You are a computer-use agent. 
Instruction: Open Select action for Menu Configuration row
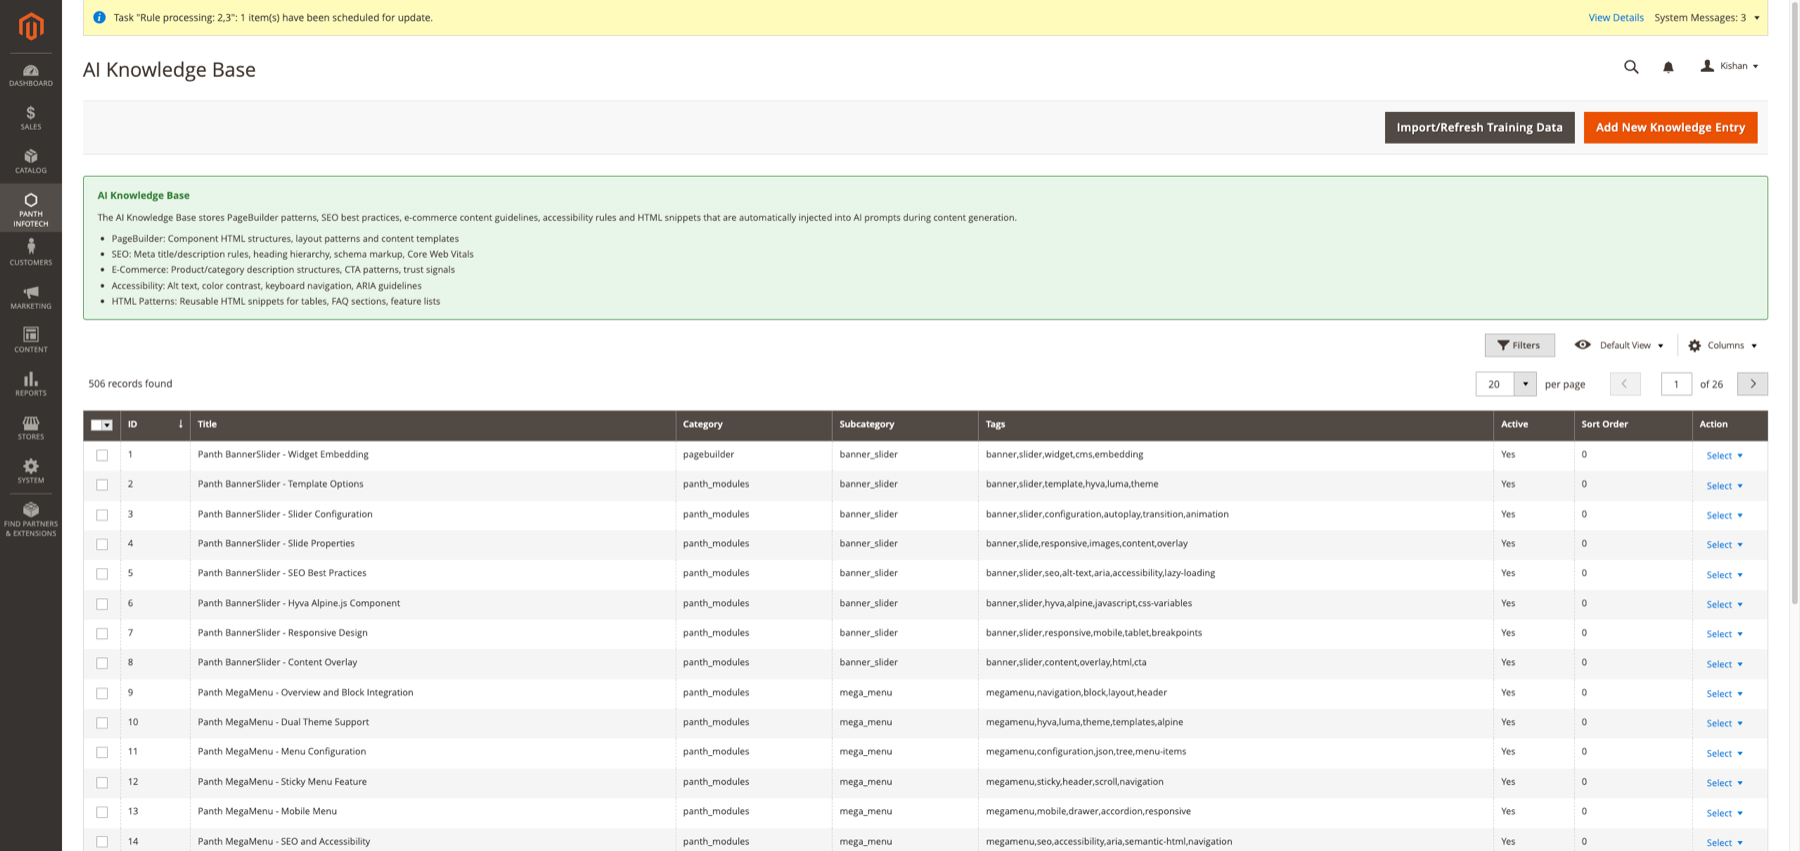pos(1724,753)
